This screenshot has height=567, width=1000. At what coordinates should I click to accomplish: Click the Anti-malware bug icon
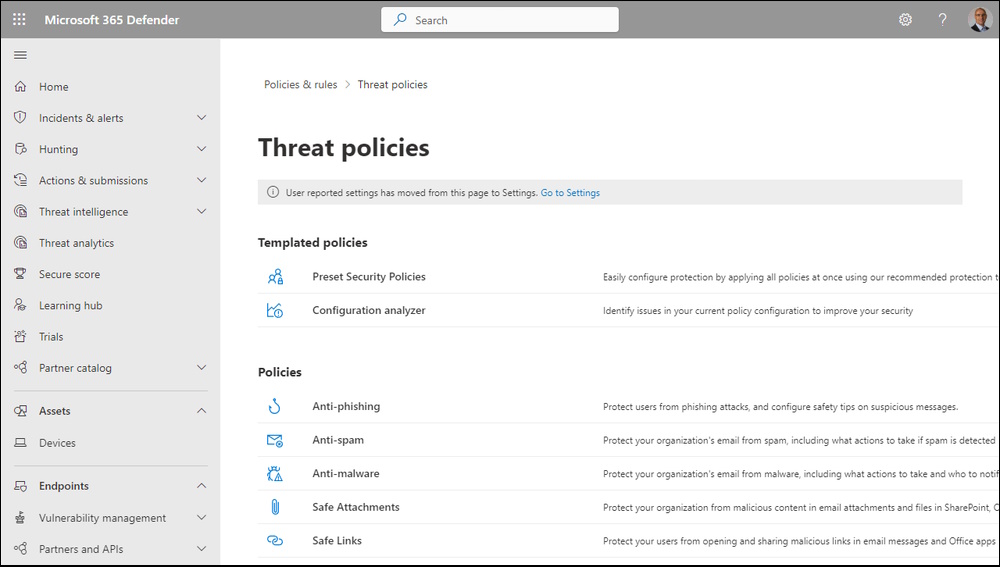[275, 473]
